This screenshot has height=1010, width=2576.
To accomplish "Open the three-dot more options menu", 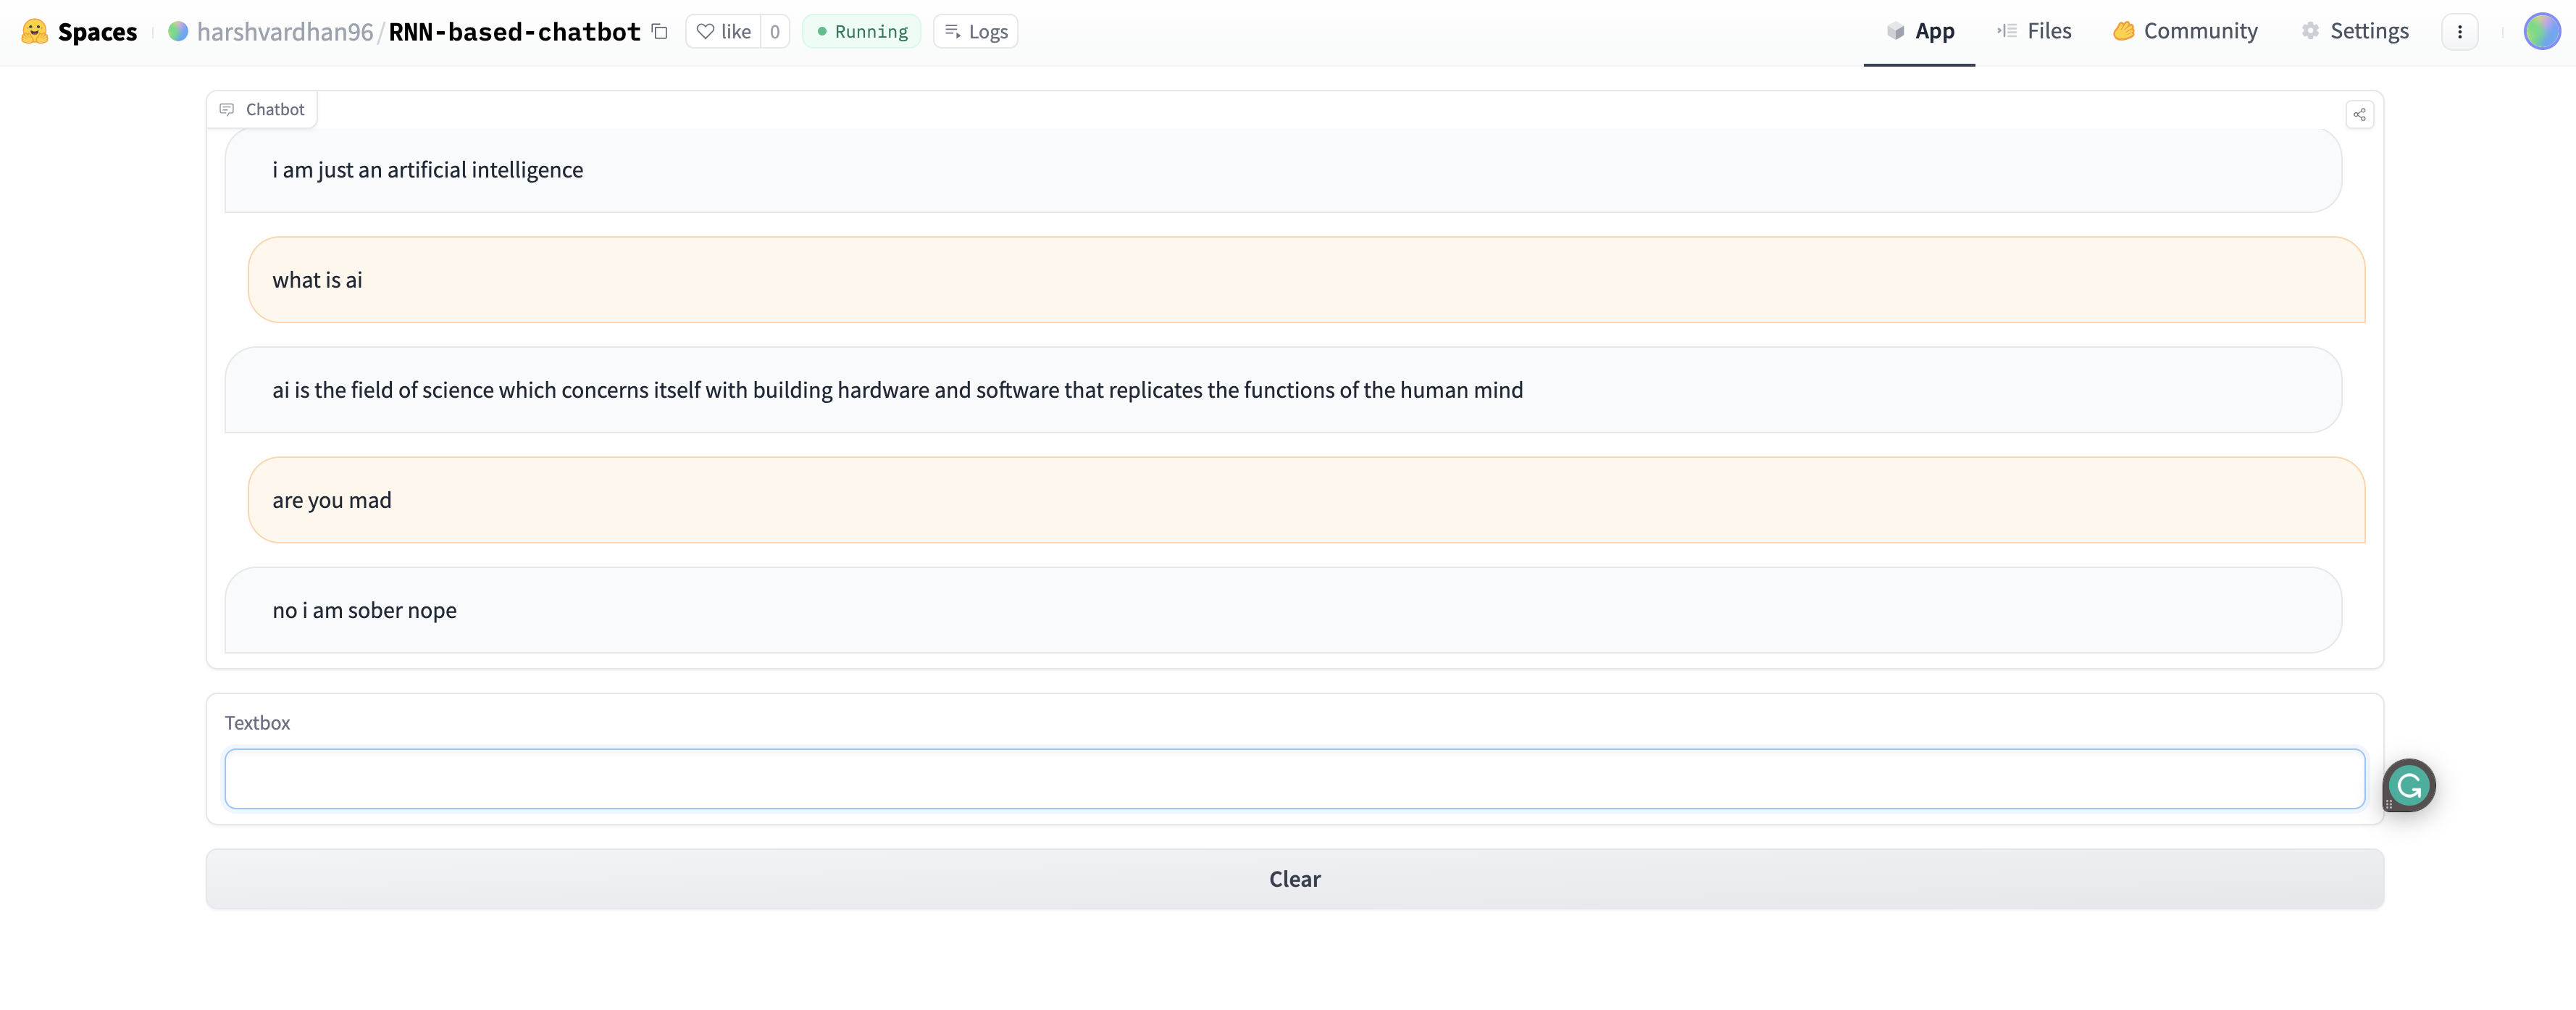I will pos(2459,31).
